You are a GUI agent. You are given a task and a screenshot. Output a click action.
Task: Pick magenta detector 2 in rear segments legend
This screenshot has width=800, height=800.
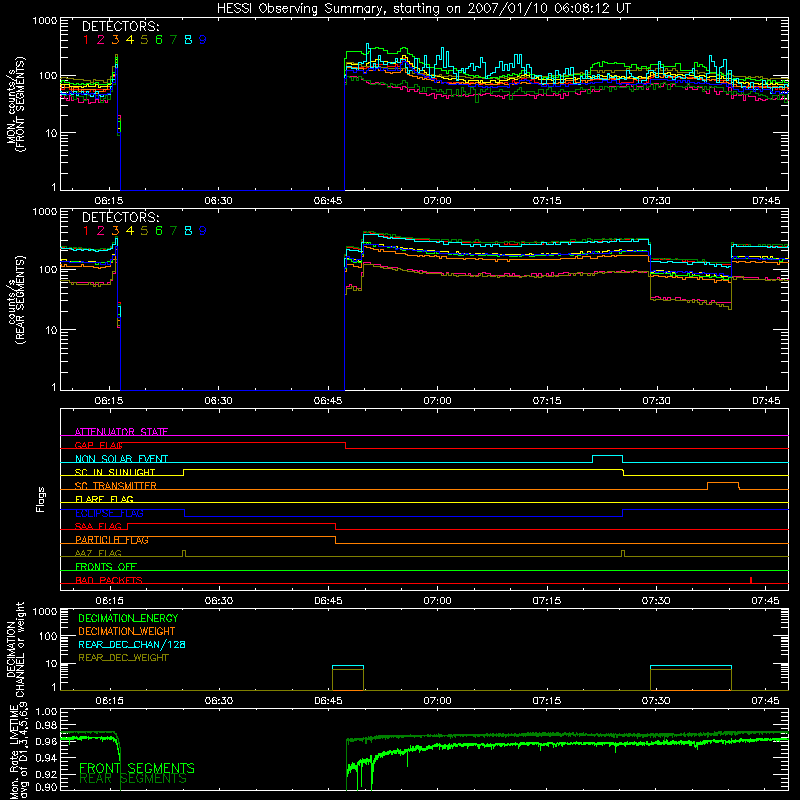[x=101, y=231]
